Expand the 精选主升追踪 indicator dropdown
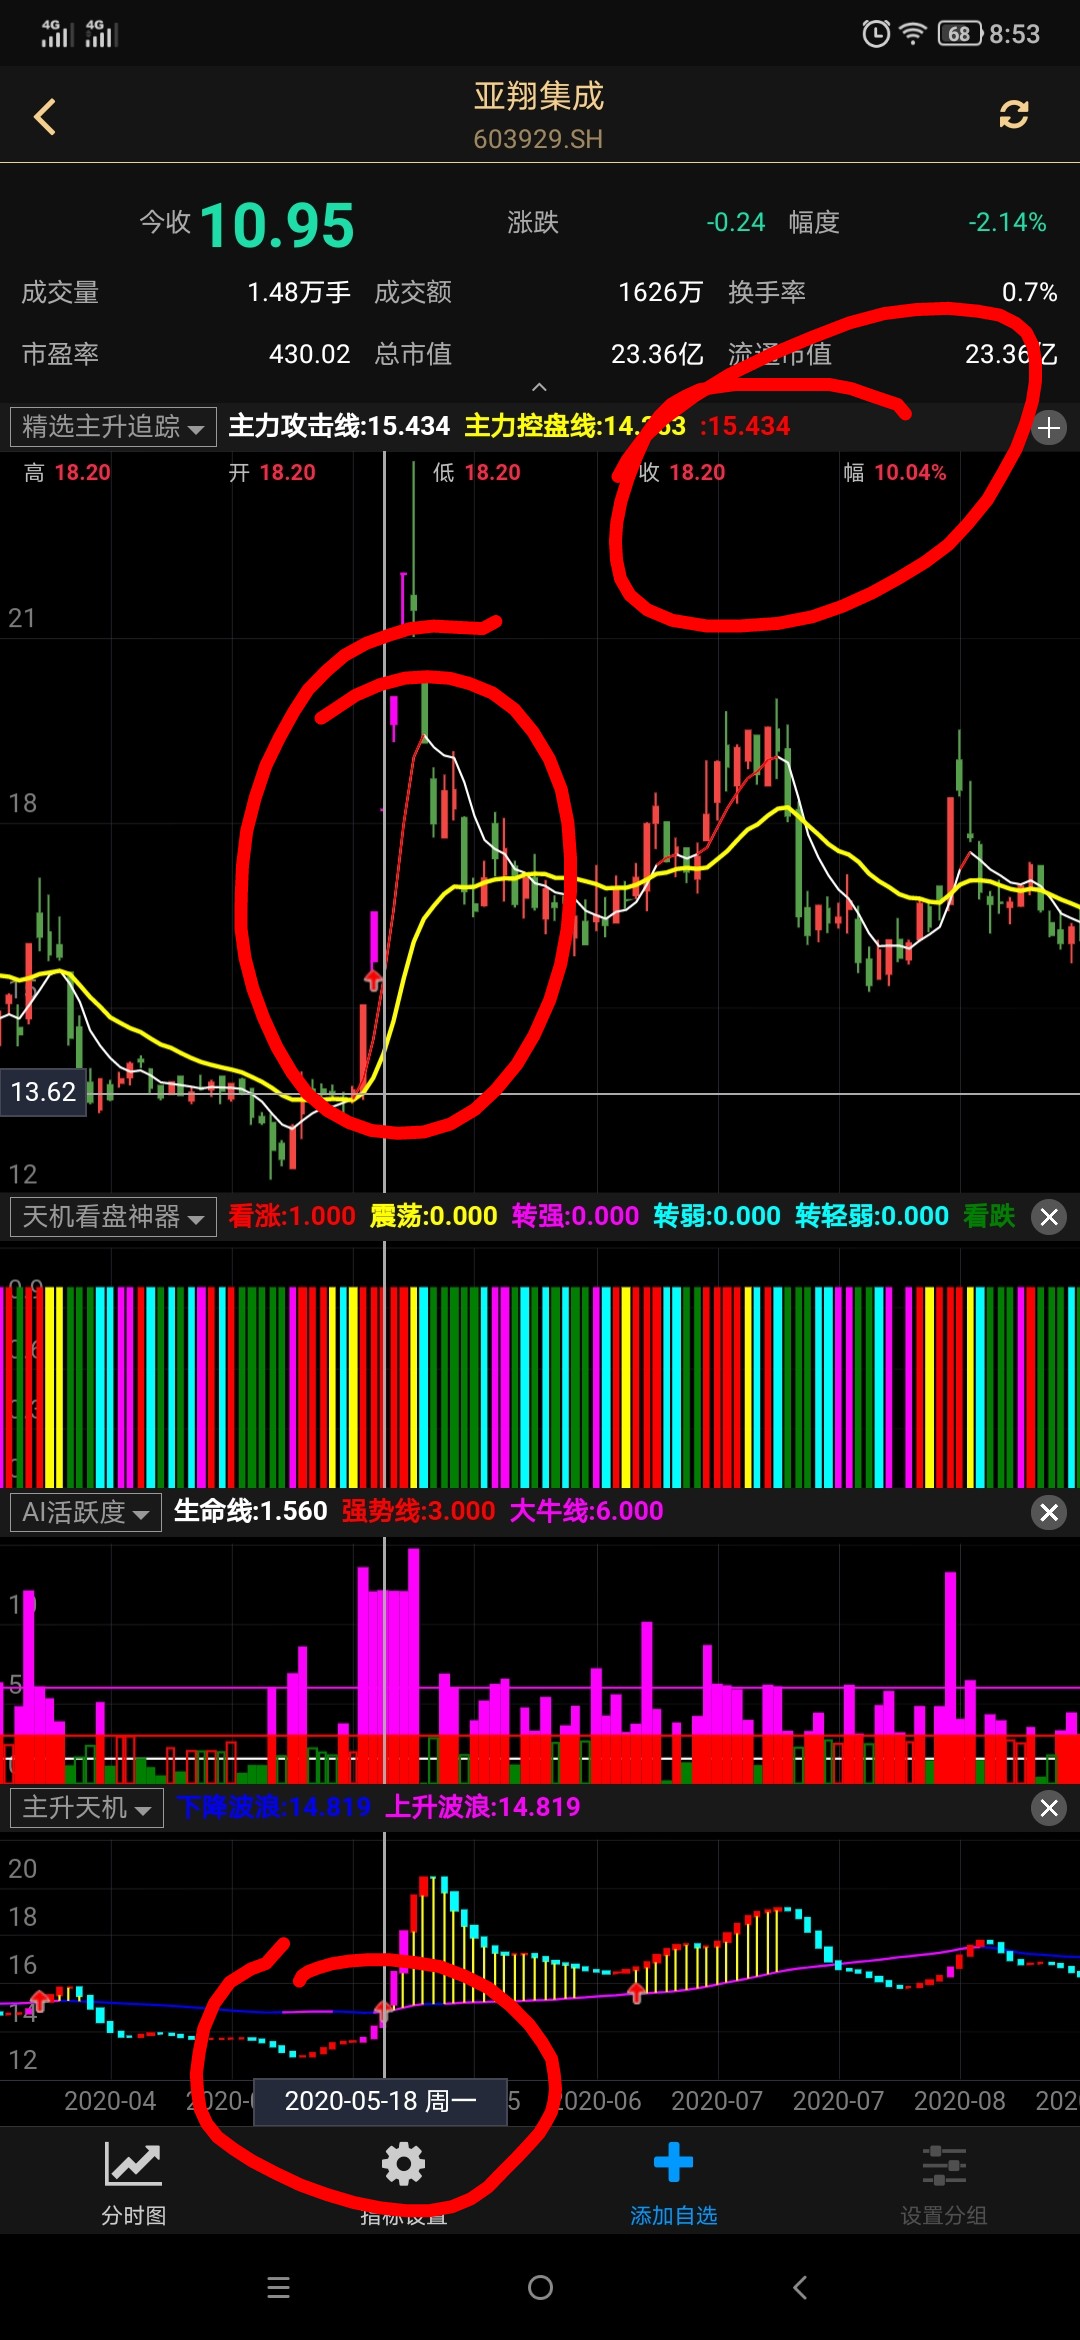 coord(113,427)
